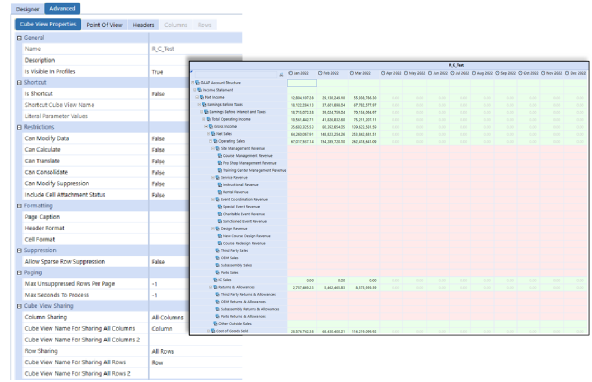This screenshot has height=382, width=592.
Task: Collapse the Cube View Sharing section
Action: [x=19, y=306]
